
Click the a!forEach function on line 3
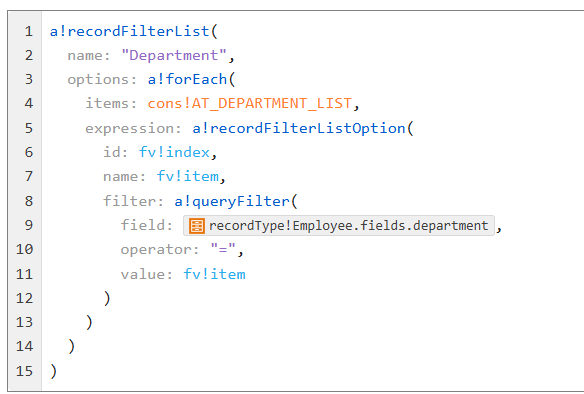(x=187, y=79)
